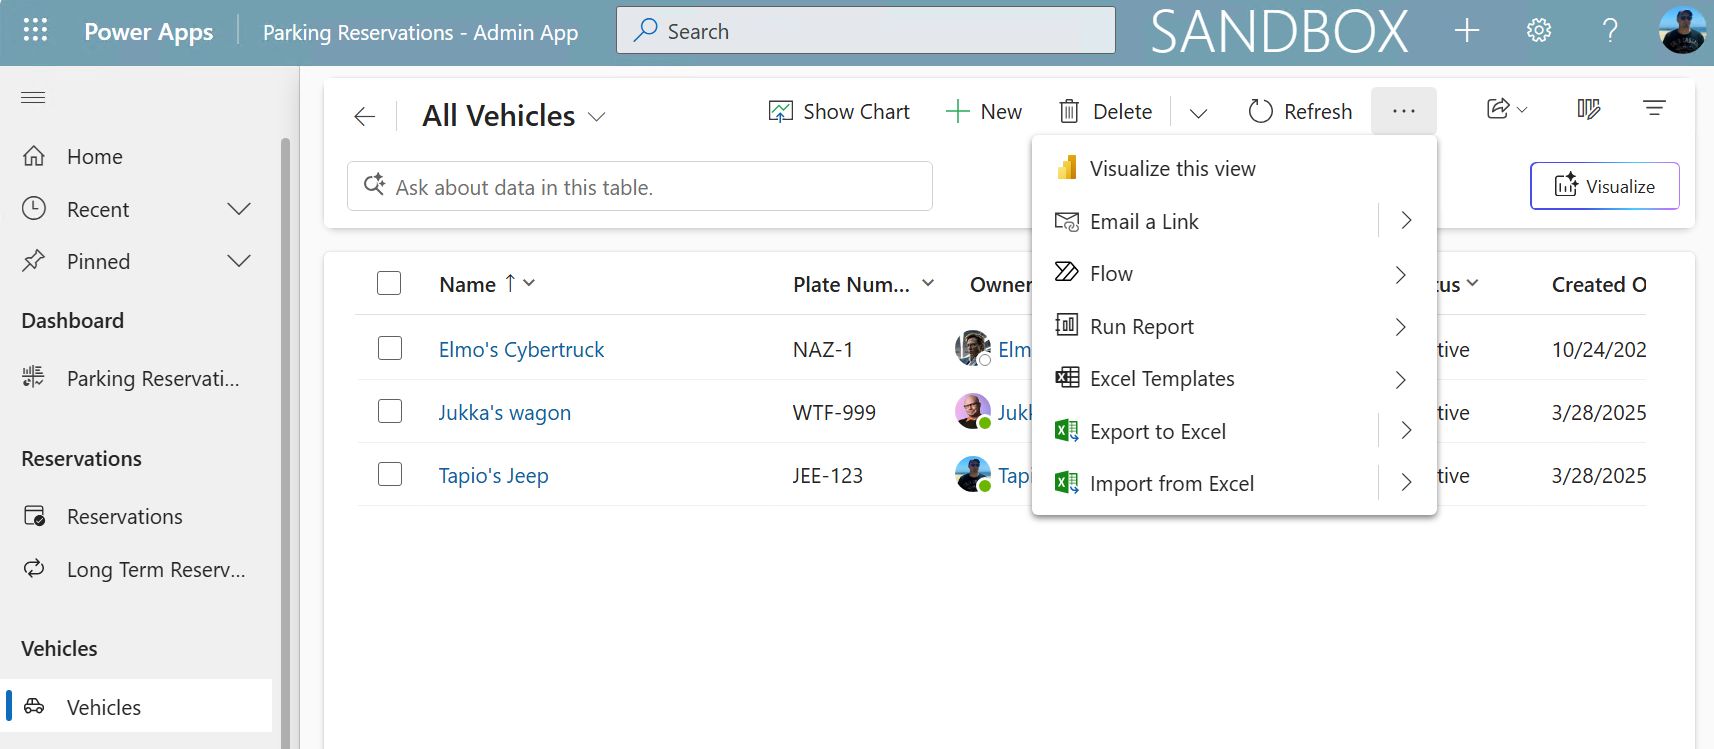The height and width of the screenshot is (749, 1714).
Task: Click the Ask about data input field
Action: (640, 186)
